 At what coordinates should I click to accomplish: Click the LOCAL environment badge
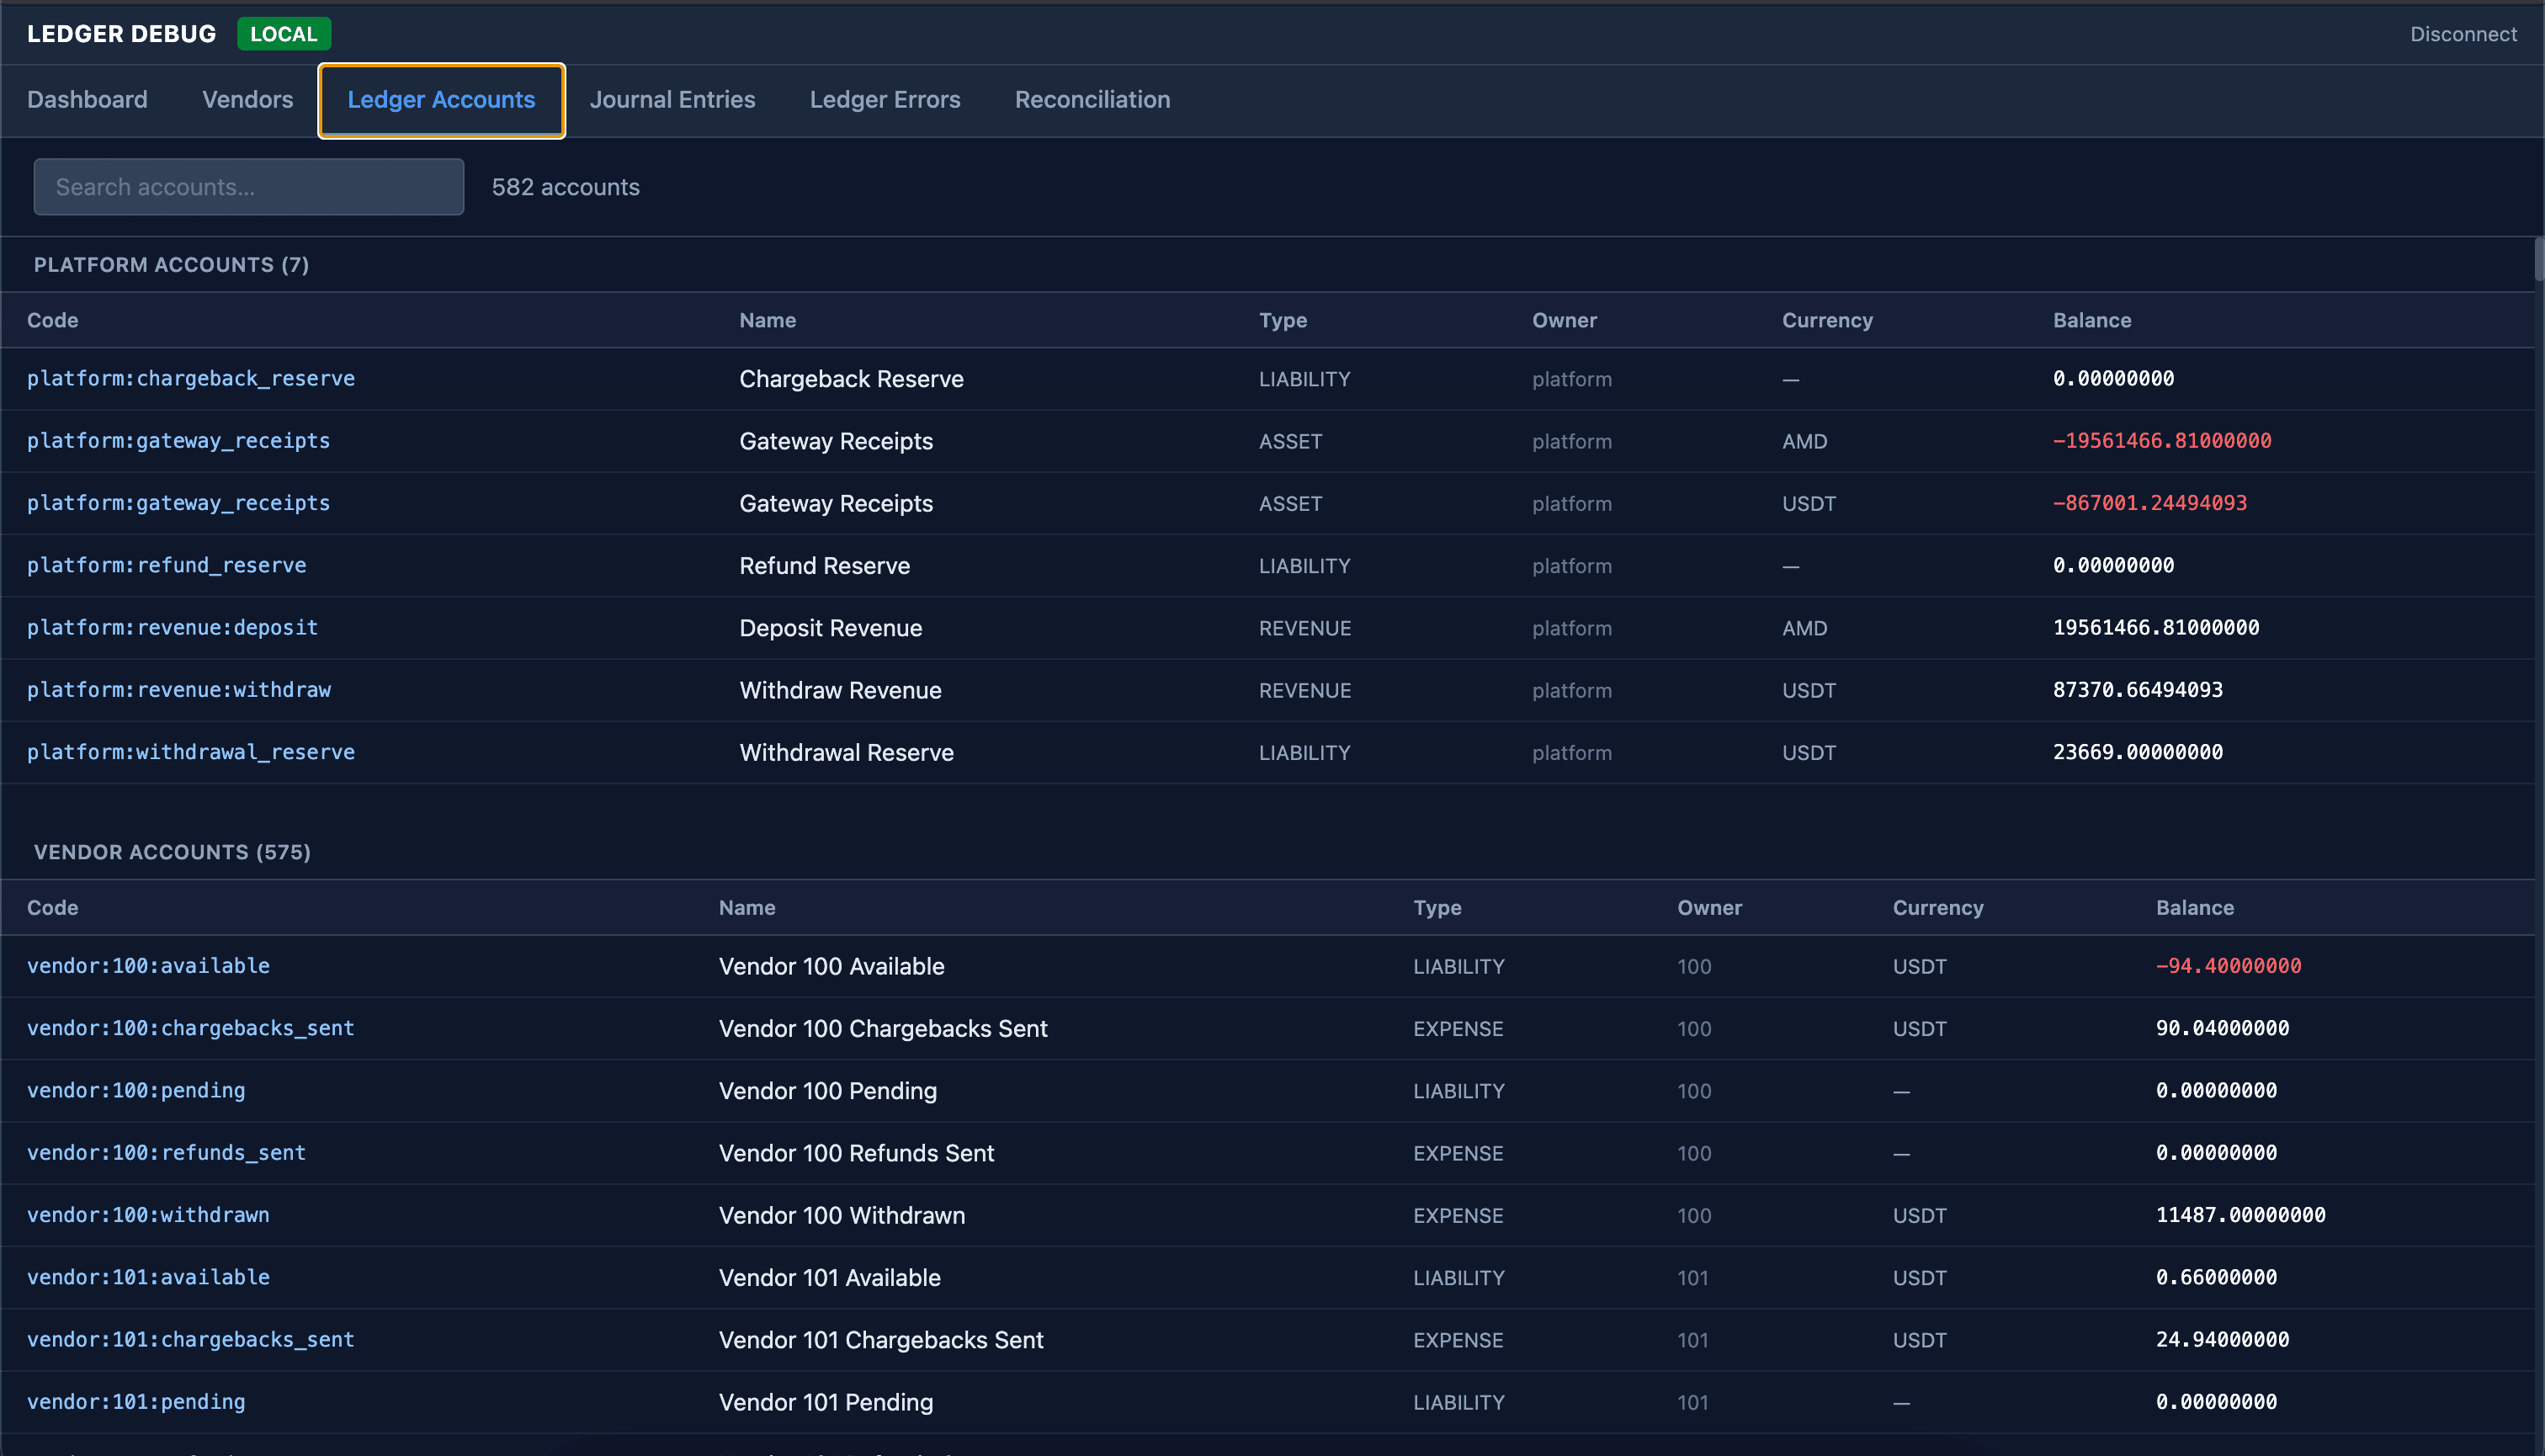(x=284, y=34)
